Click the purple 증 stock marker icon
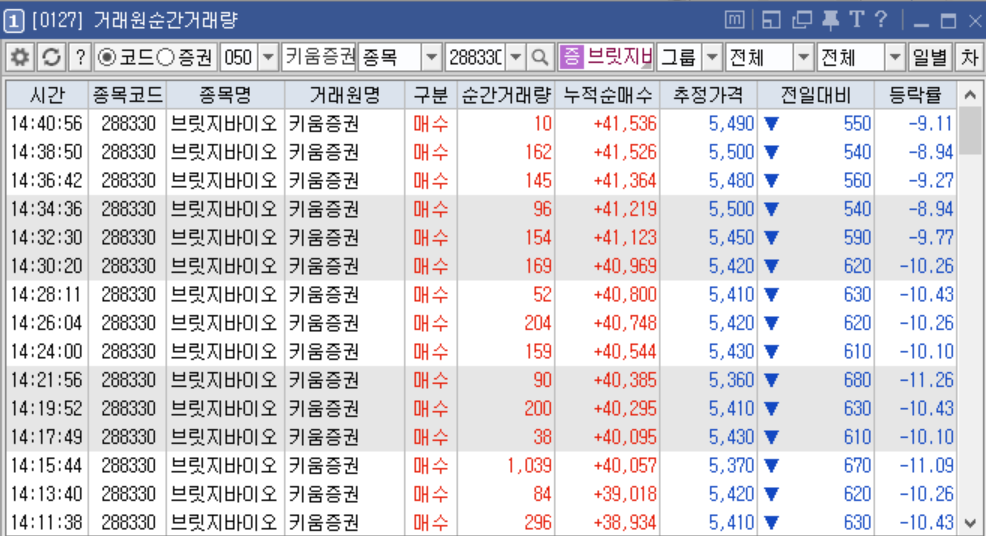Viewport: 986px width, 536px height. point(571,57)
